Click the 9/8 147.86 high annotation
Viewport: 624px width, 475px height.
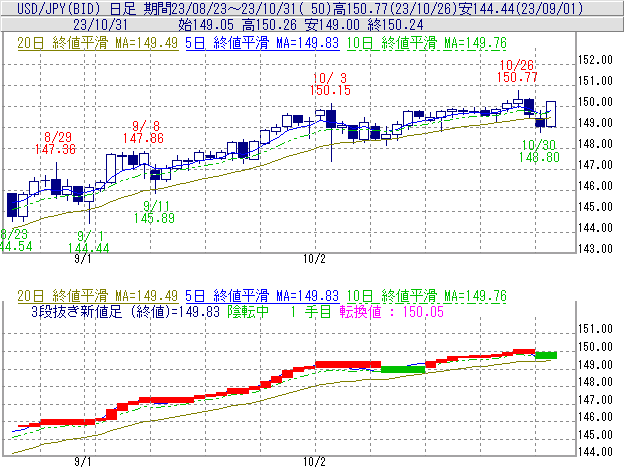point(143,132)
